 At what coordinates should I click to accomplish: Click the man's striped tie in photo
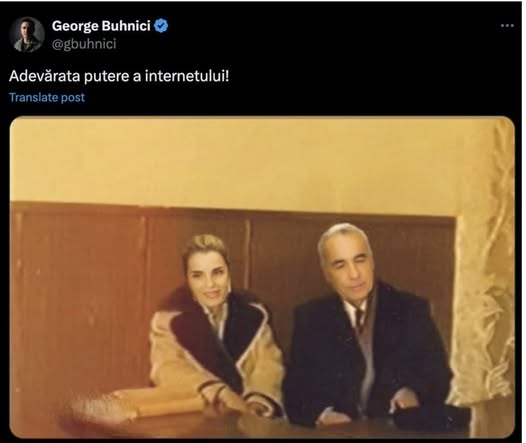click(359, 320)
